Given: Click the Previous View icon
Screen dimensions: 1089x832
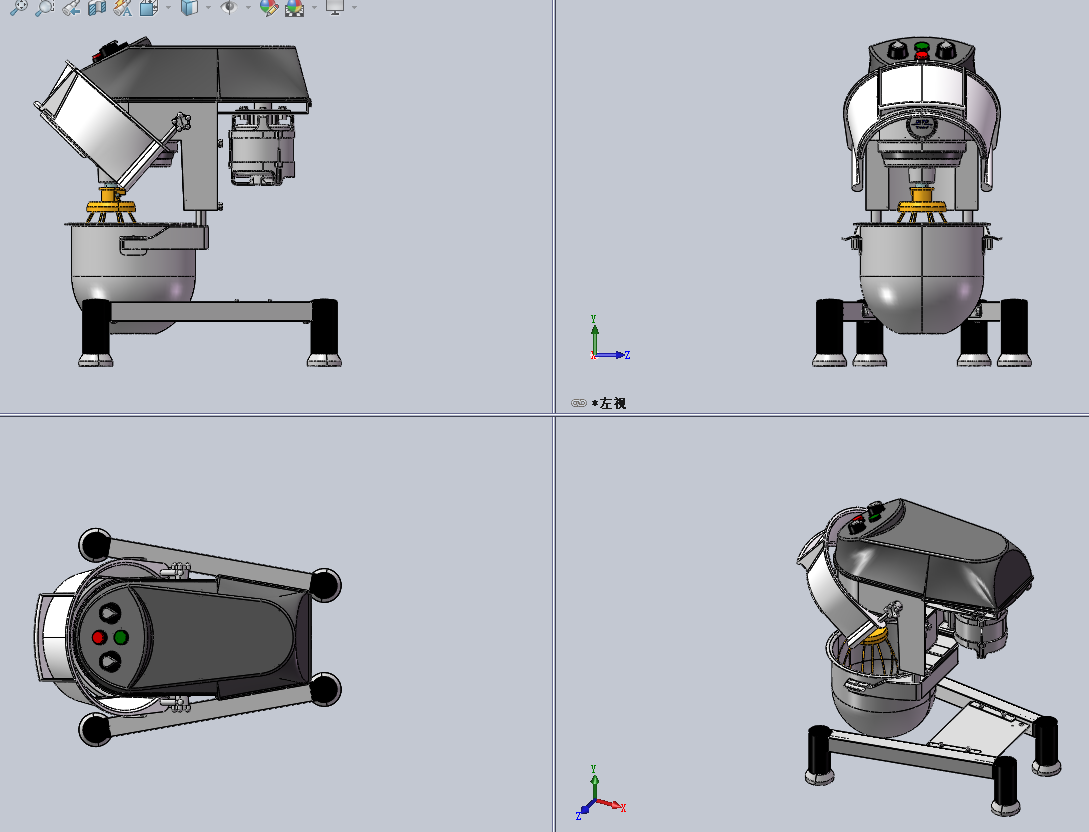Looking at the screenshot, I should tap(71, 10).
